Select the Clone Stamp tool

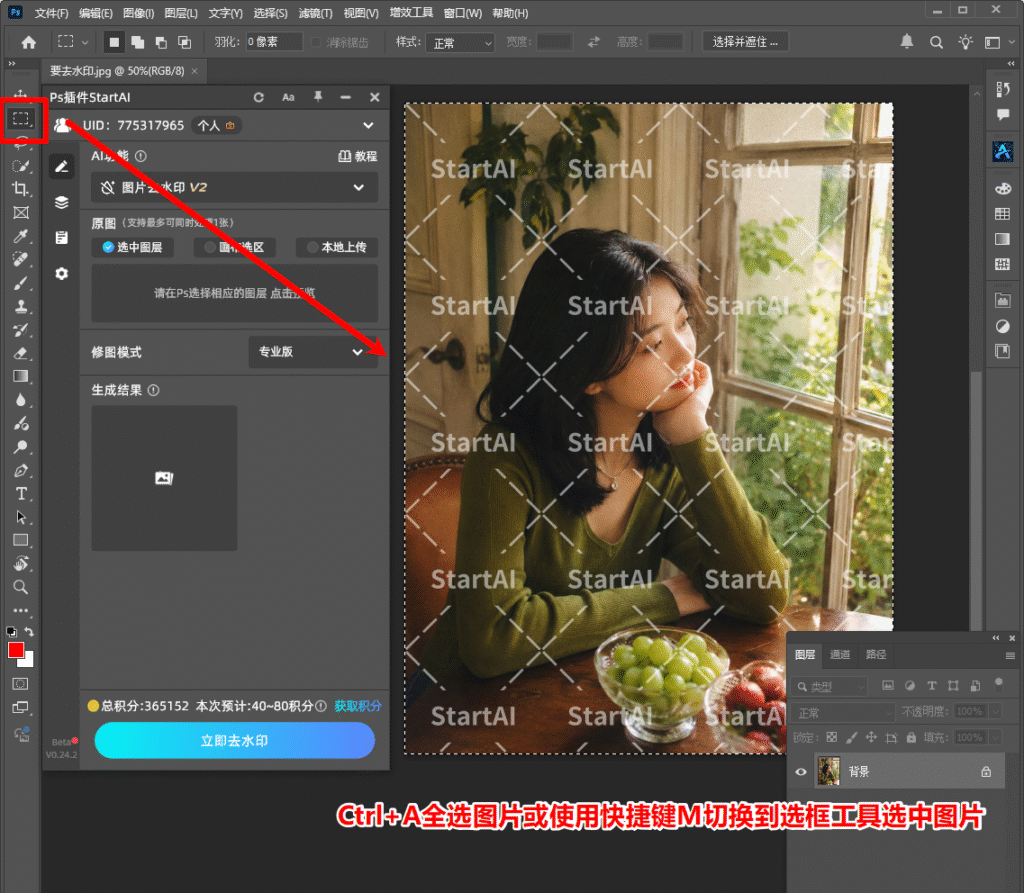click(21, 306)
